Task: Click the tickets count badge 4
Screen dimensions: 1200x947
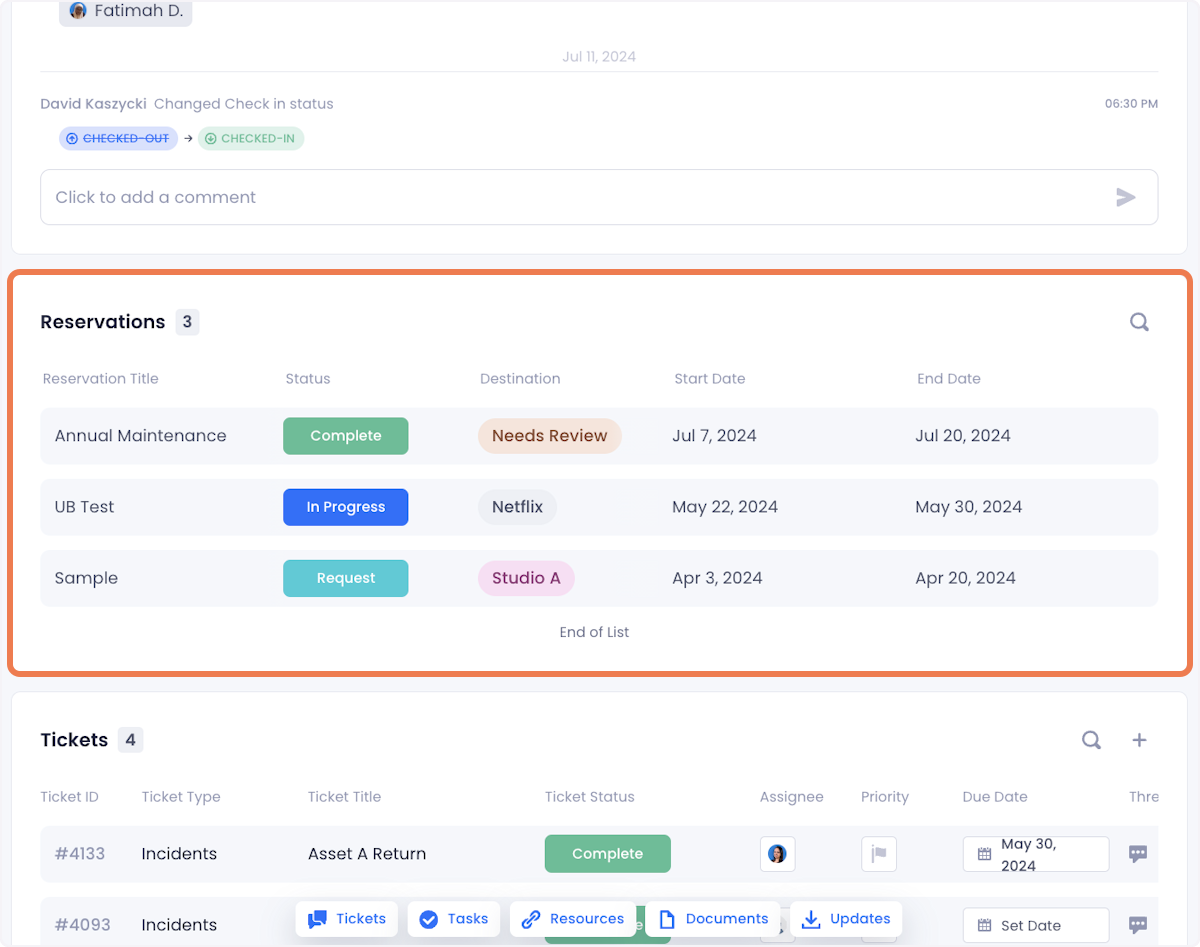Action: coord(130,740)
